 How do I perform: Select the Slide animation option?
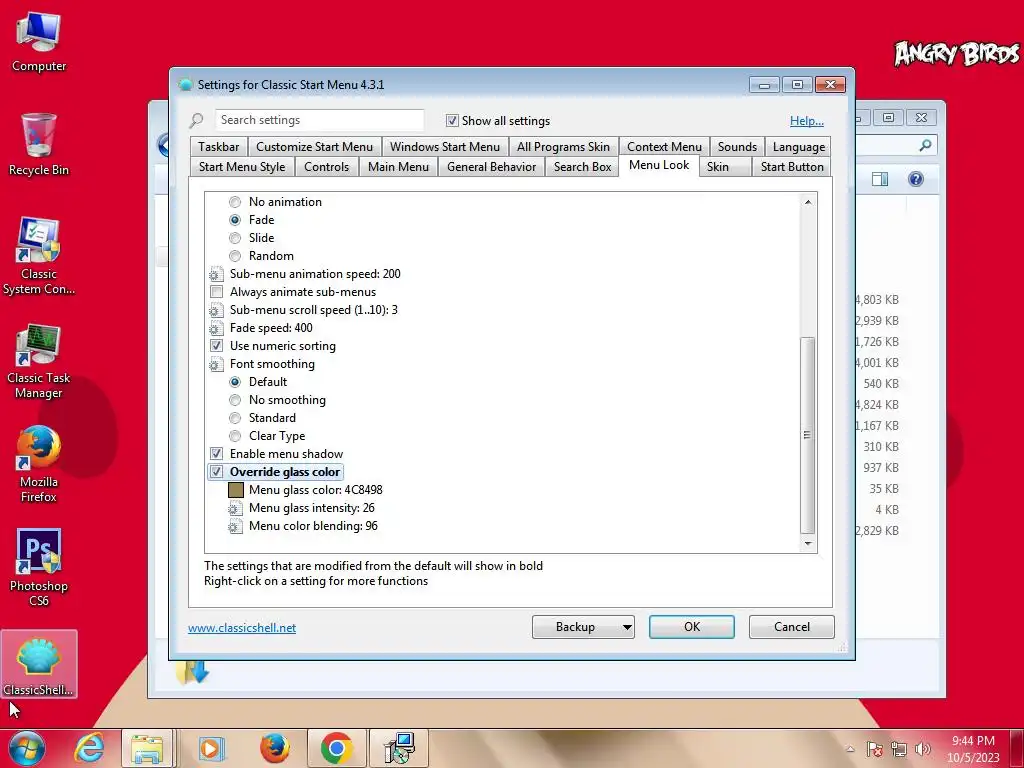pyautogui.click(x=235, y=238)
